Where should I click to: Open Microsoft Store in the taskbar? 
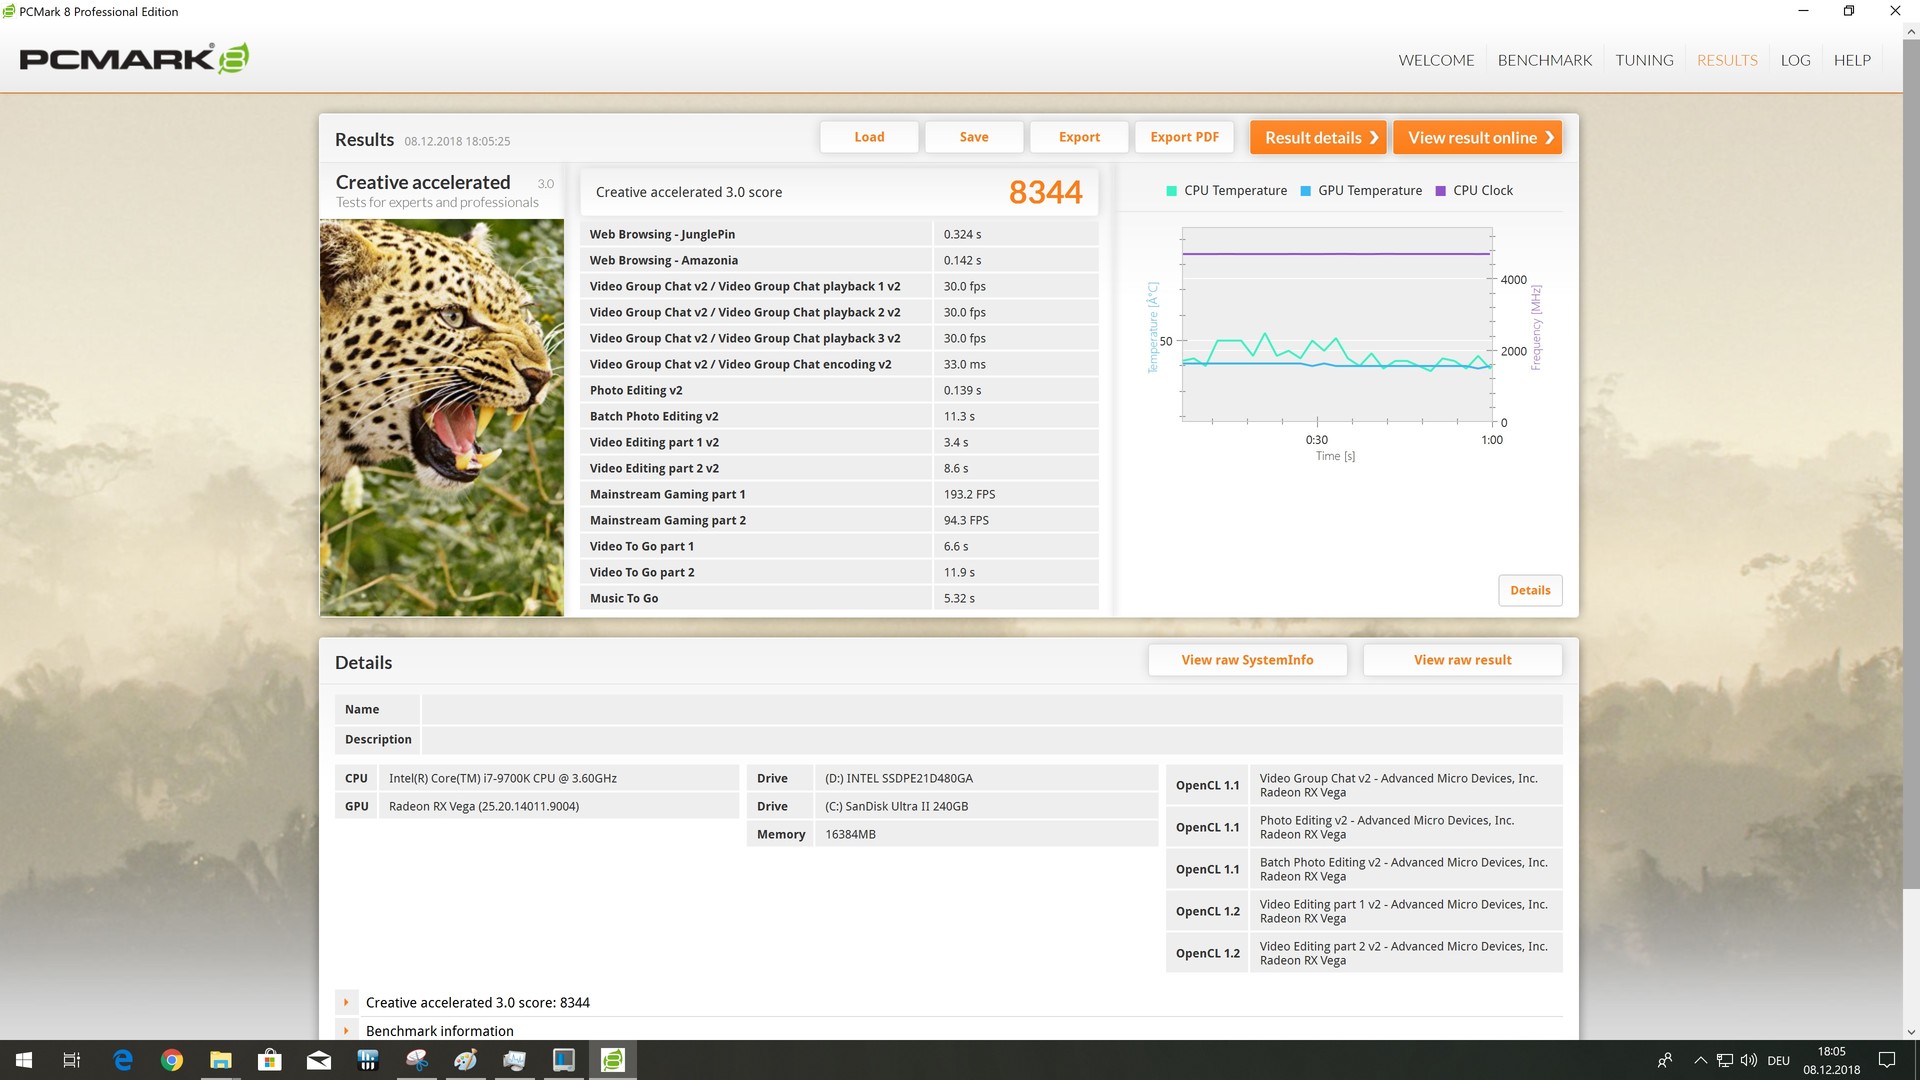coord(270,1060)
